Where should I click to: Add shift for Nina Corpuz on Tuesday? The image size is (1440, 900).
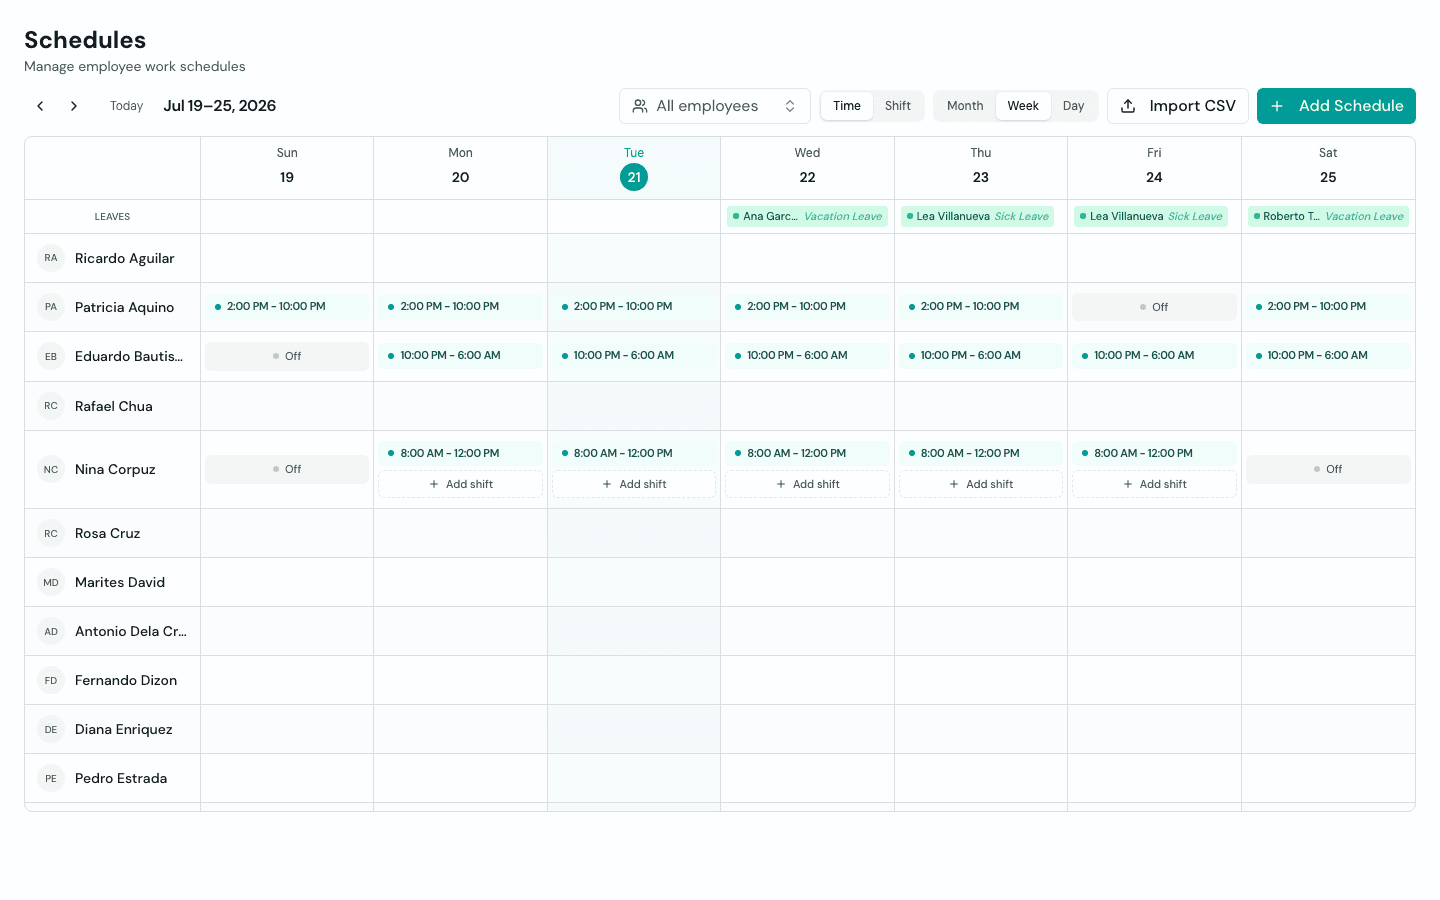tap(634, 484)
